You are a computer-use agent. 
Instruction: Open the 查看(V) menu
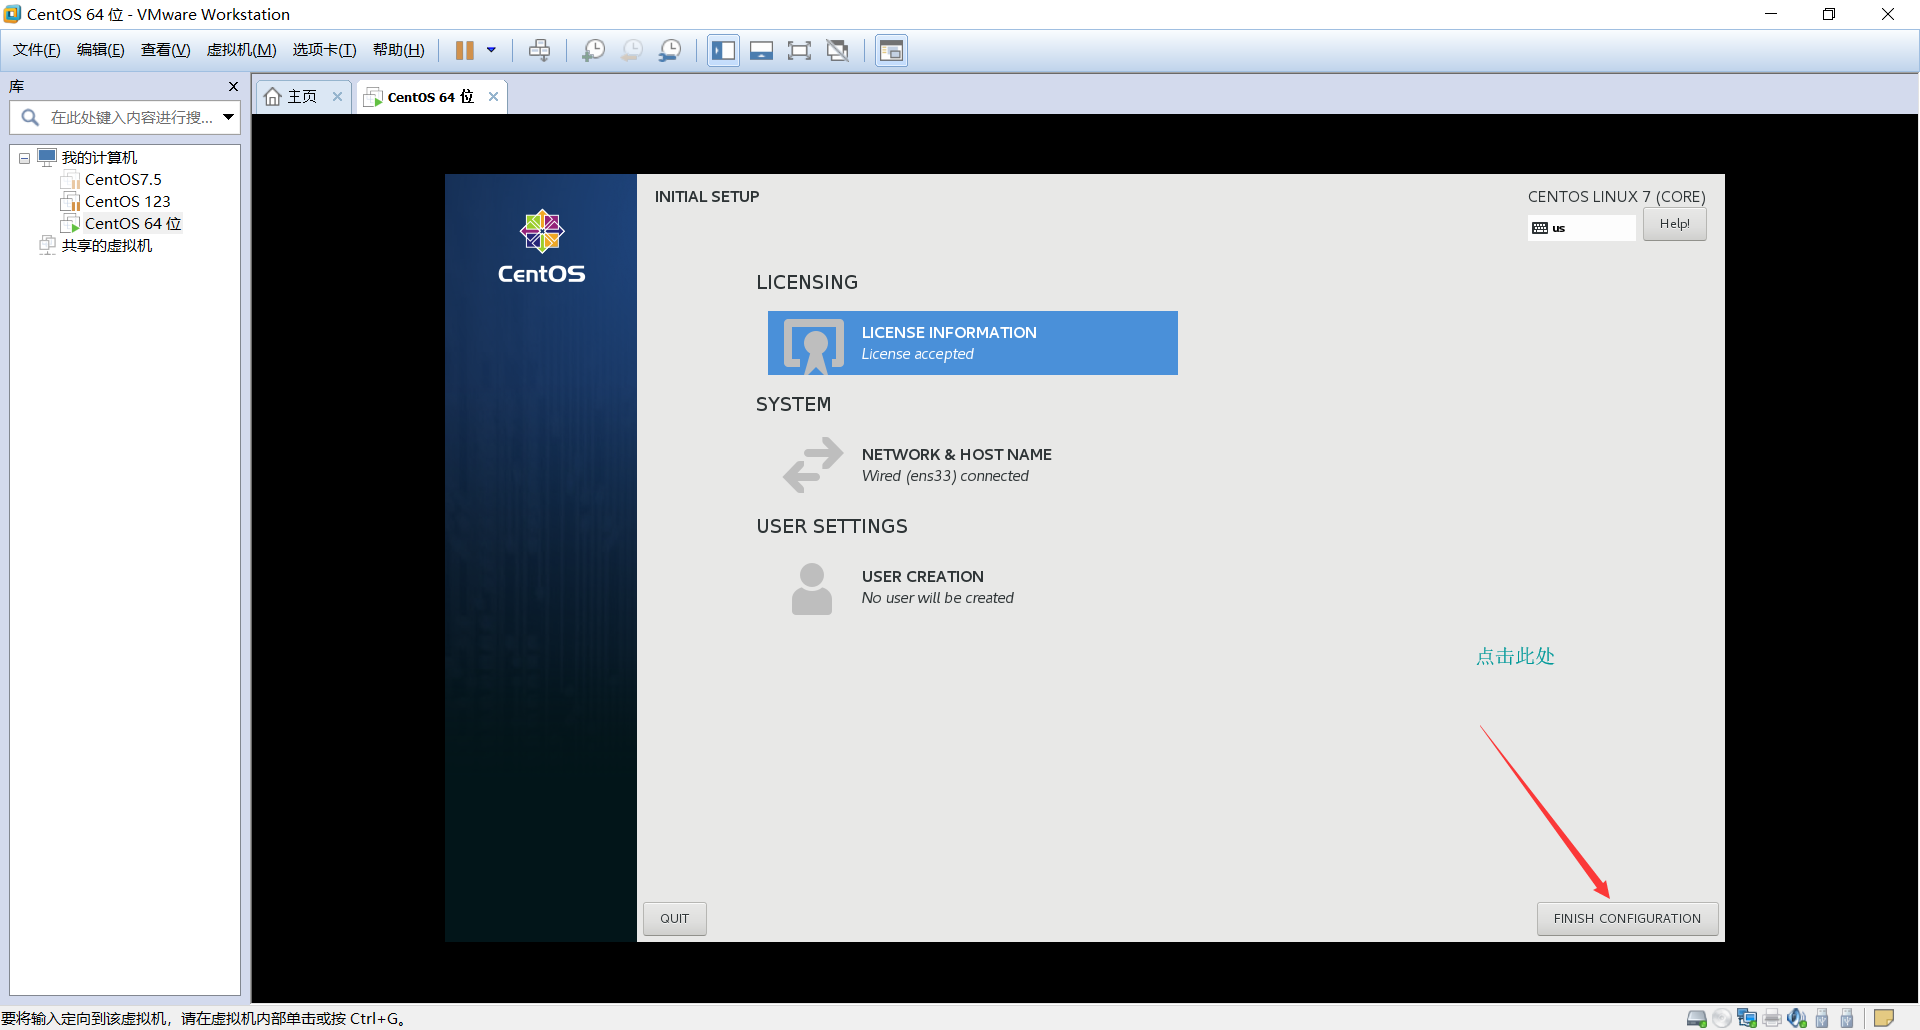(x=165, y=50)
